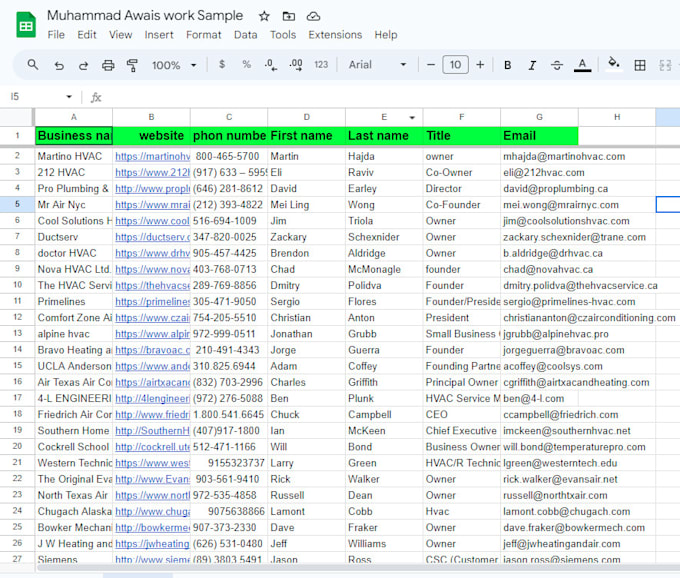
Task: Open column E dropdown arrow
Action: pyautogui.click(x=412, y=118)
